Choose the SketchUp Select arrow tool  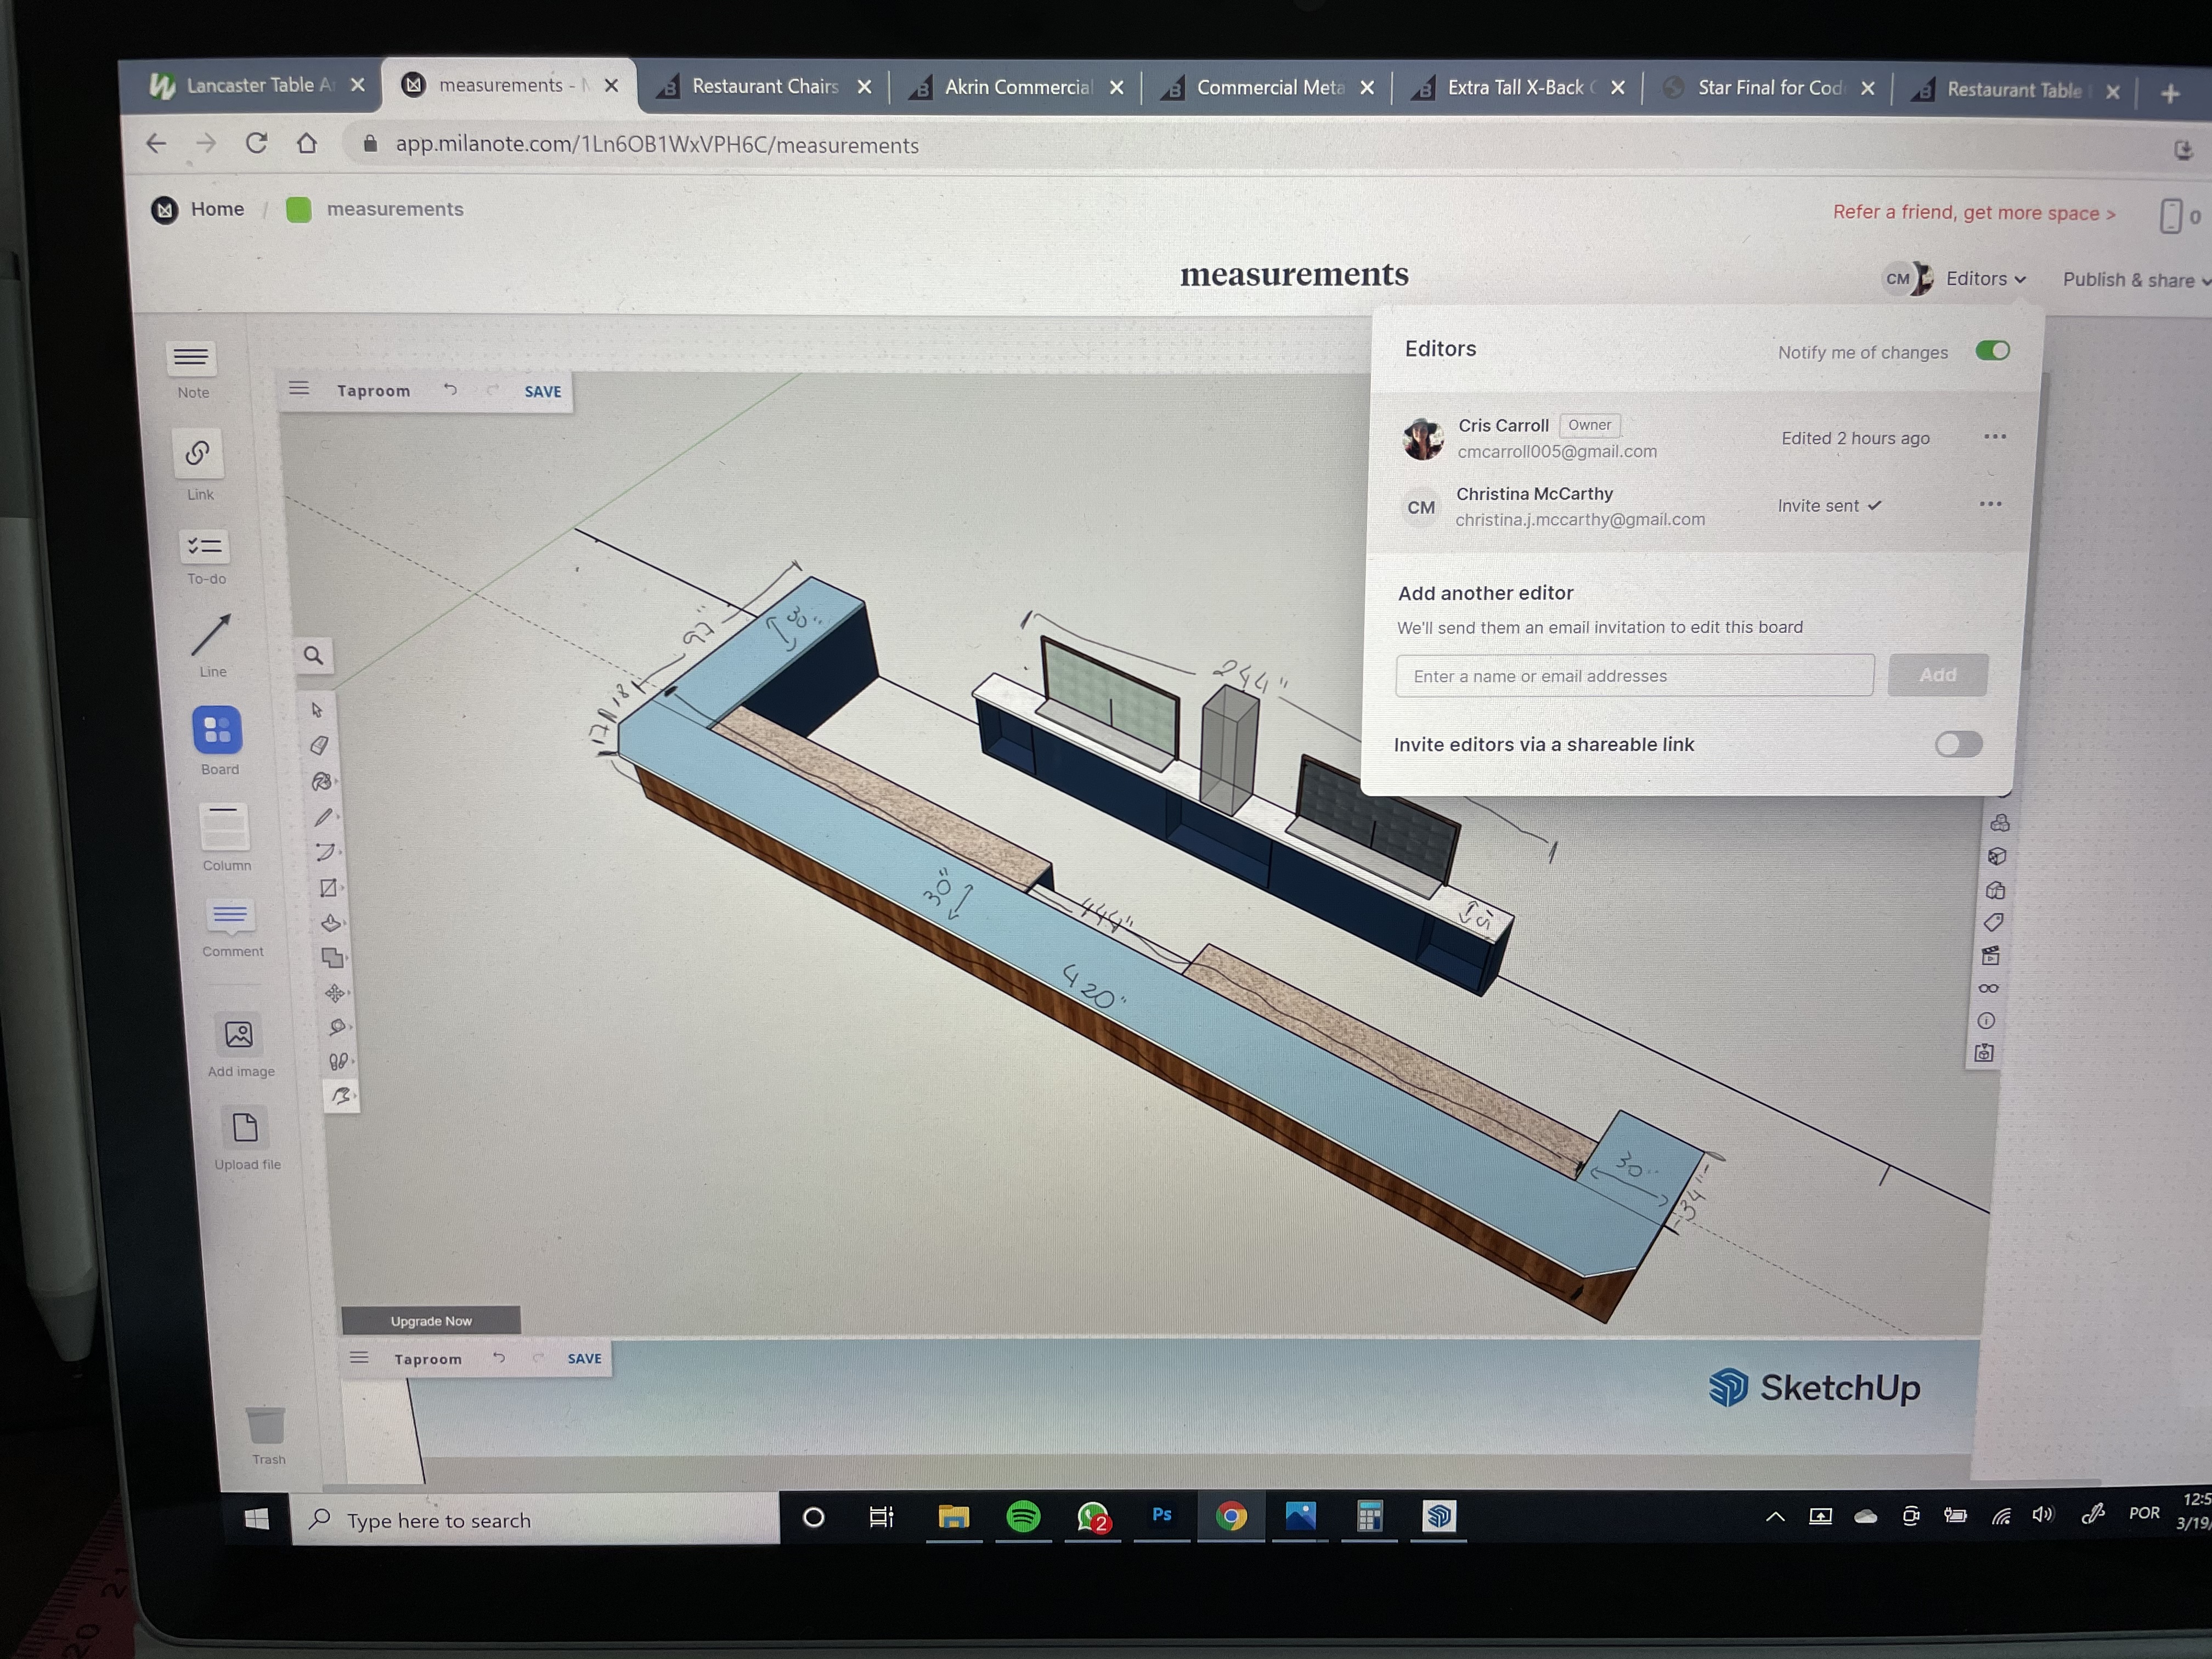[x=317, y=709]
